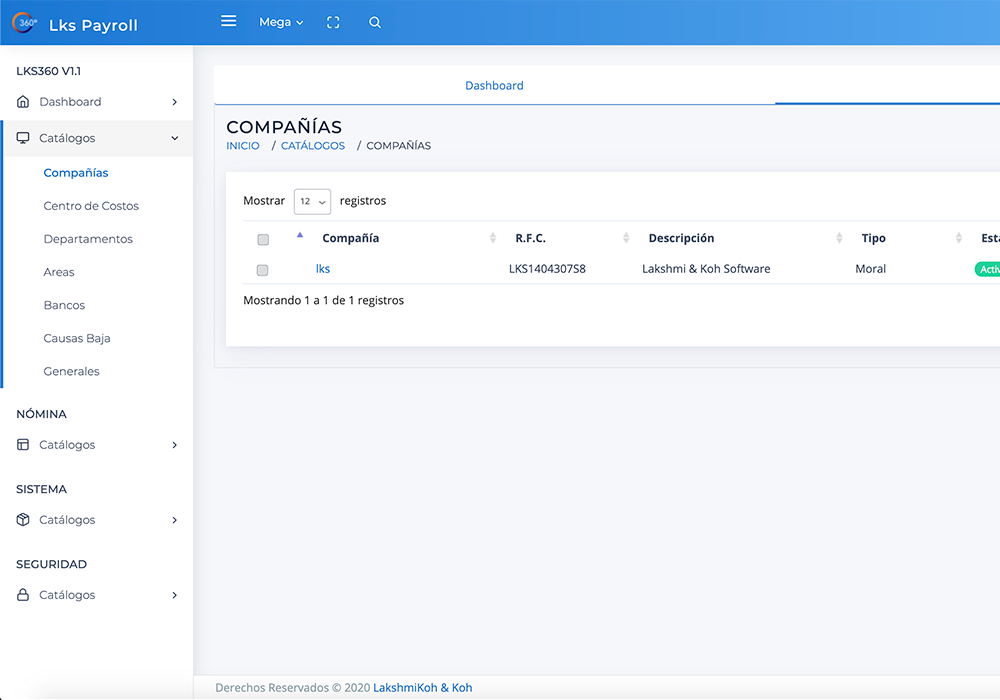Click the INICIO breadcrumb link
Viewport: 1000px width, 700px height.
point(243,146)
